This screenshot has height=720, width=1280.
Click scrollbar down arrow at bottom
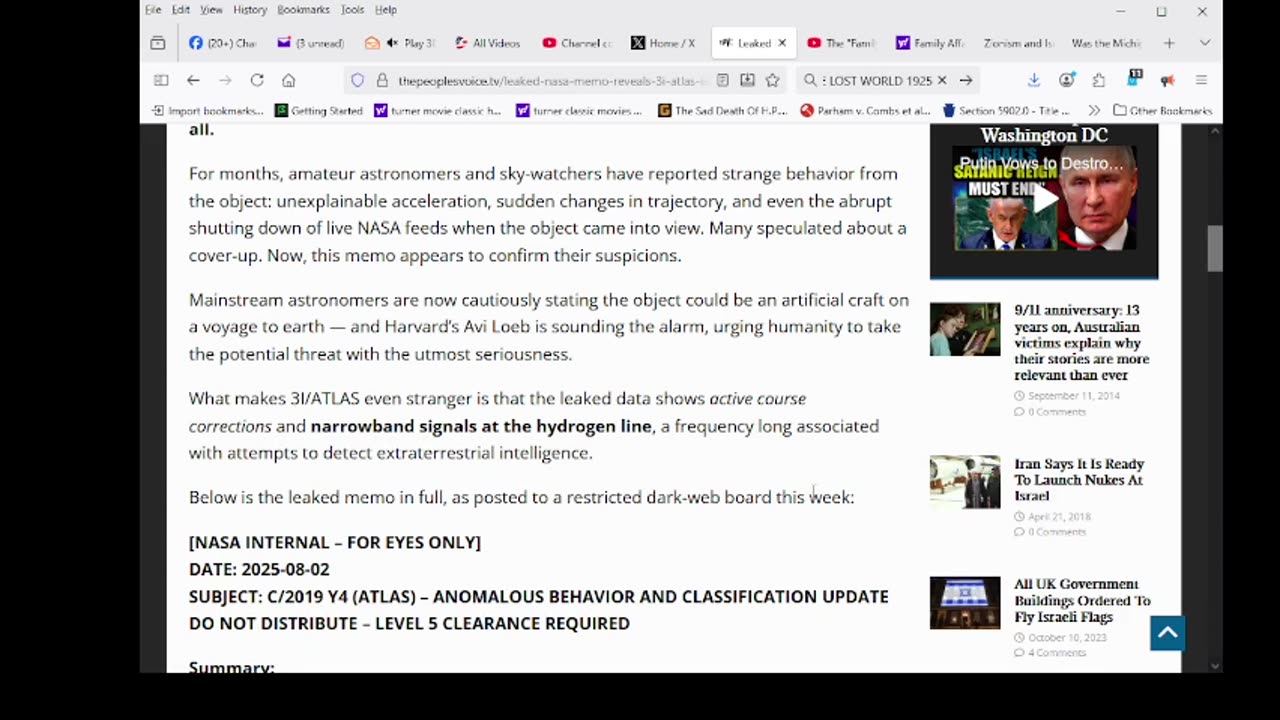point(1215,665)
